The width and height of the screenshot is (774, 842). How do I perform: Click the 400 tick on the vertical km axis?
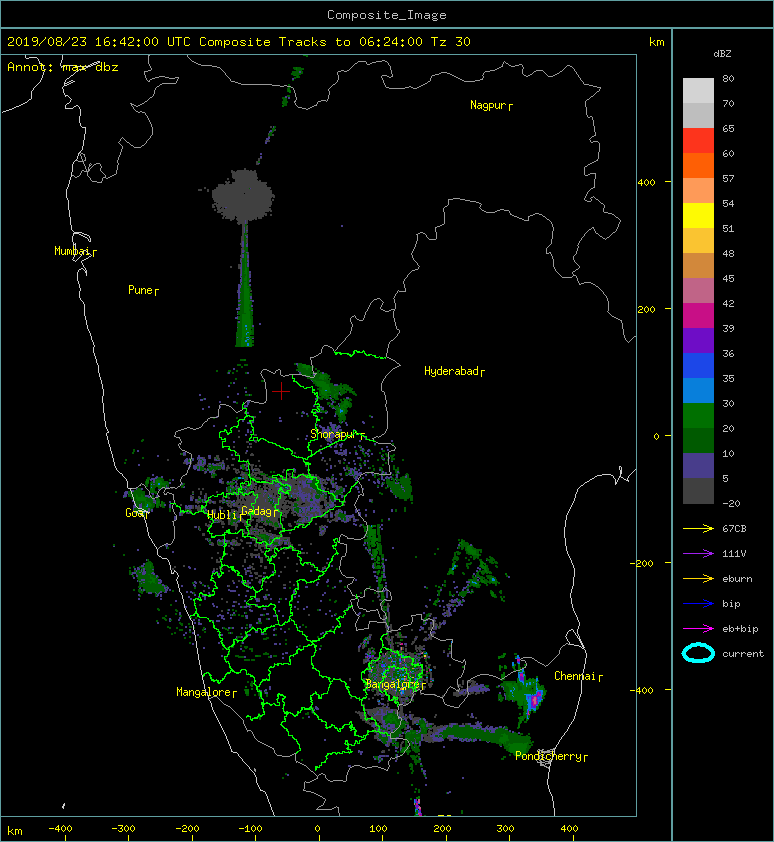click(647, 182)
